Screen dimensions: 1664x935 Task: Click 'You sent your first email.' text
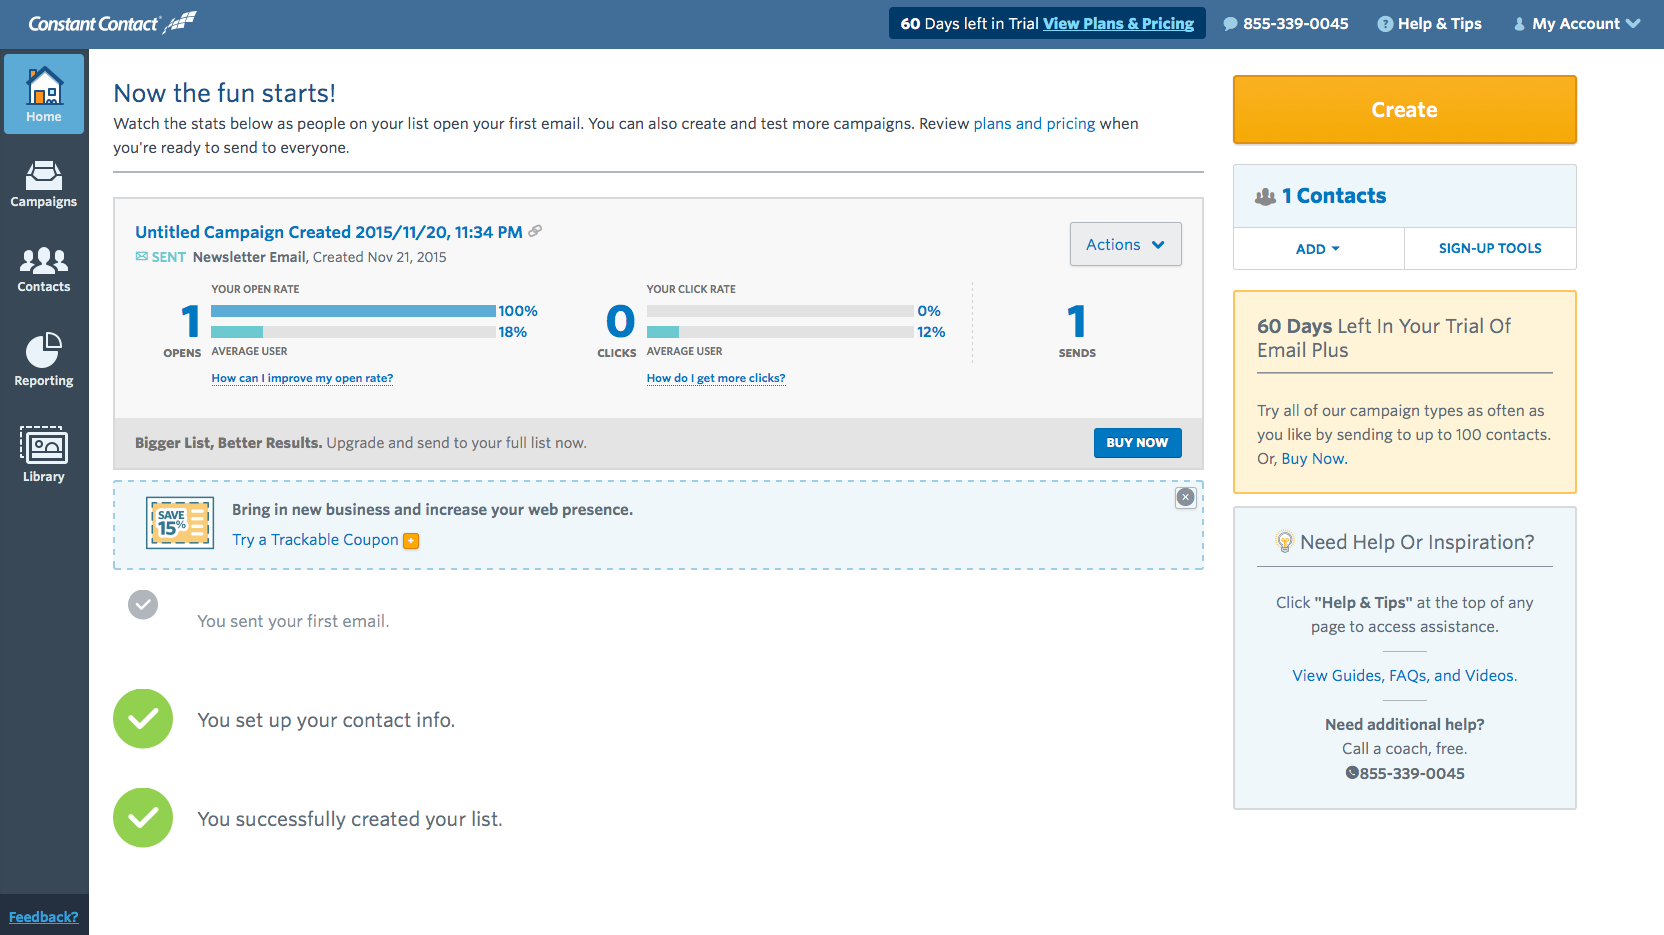[x=293, y=621]
